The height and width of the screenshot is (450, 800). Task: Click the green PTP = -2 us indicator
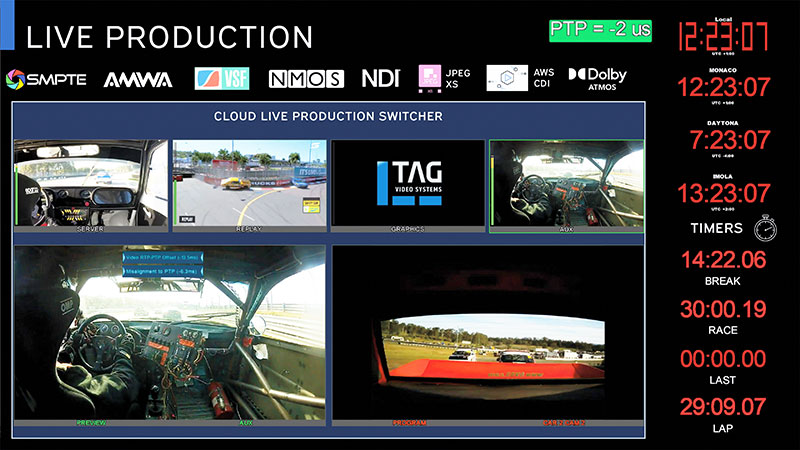click(601, 31)
